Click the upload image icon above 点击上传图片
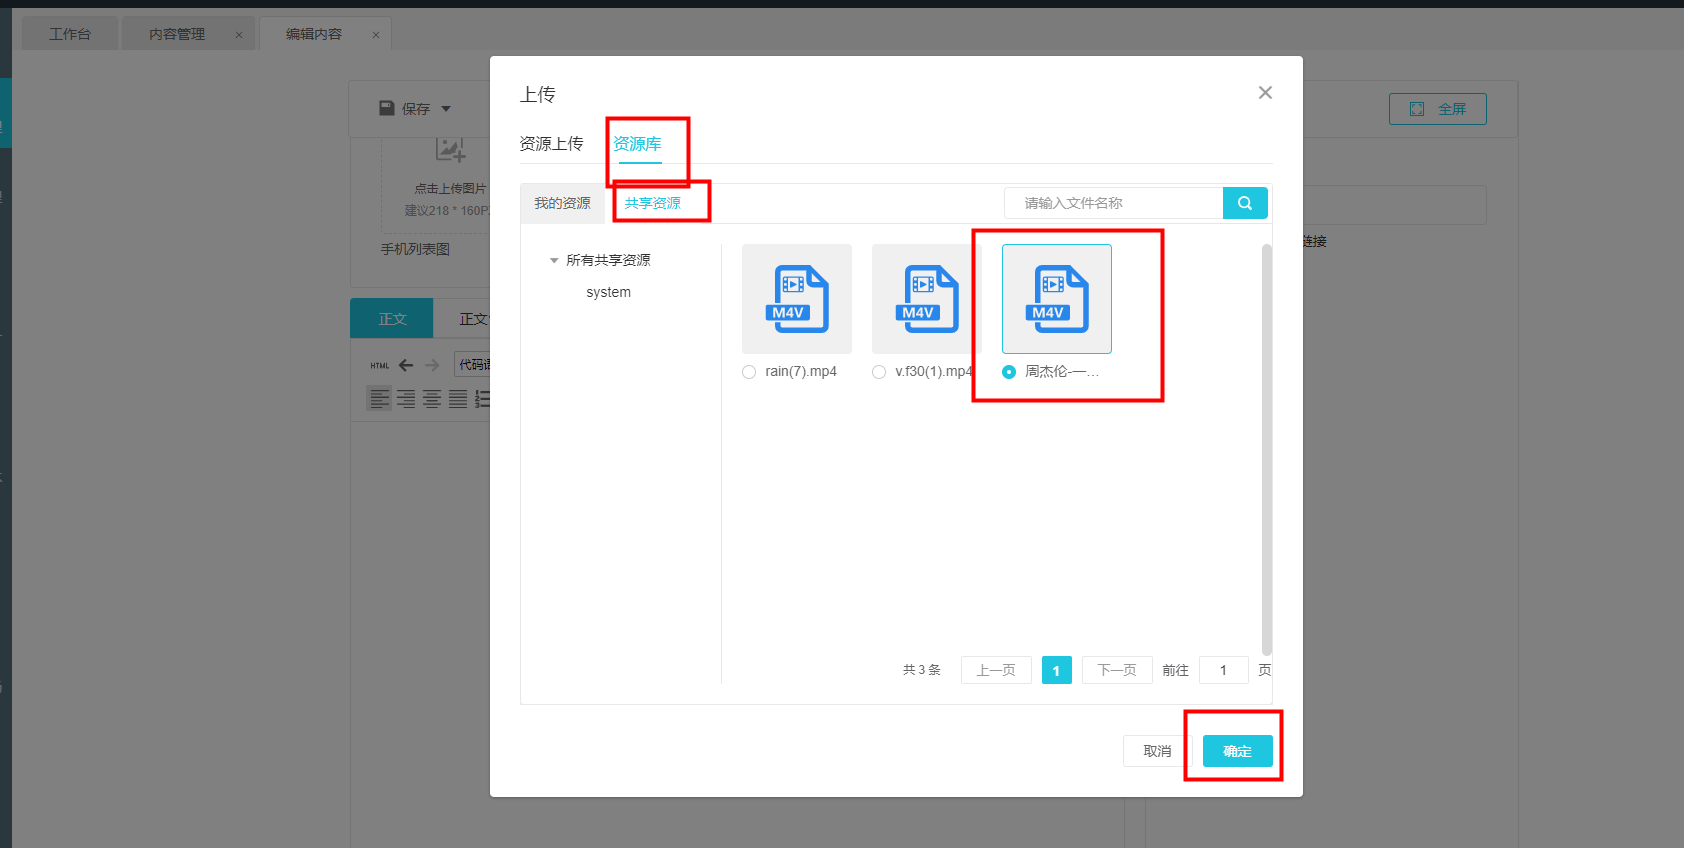1684x848 pixels. [x=450, y=151]
